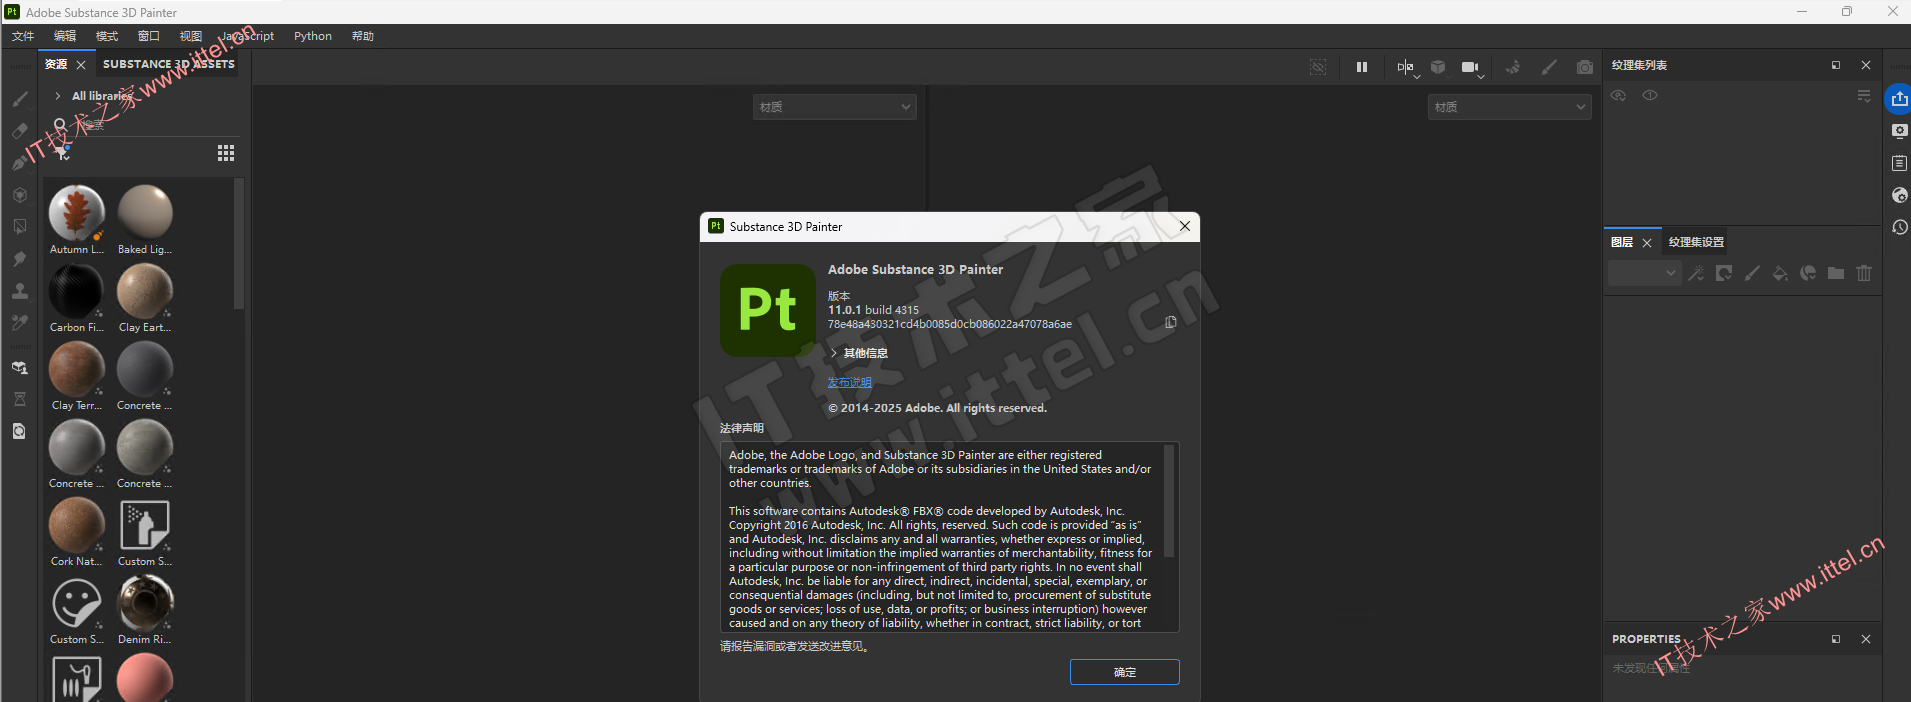The height and width of the screenshot is (702, 1911).
Task: Add a folder in the layers panel
Action: (x=1836, y=273)
